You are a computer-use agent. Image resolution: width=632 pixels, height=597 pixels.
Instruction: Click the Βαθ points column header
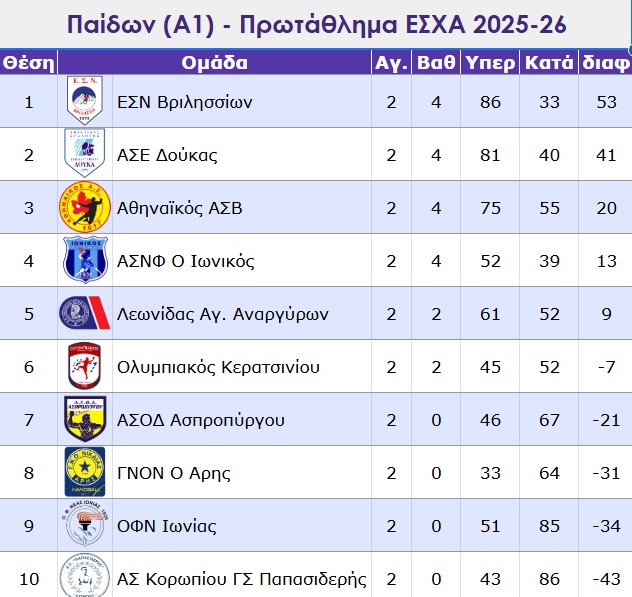[436, 63]
